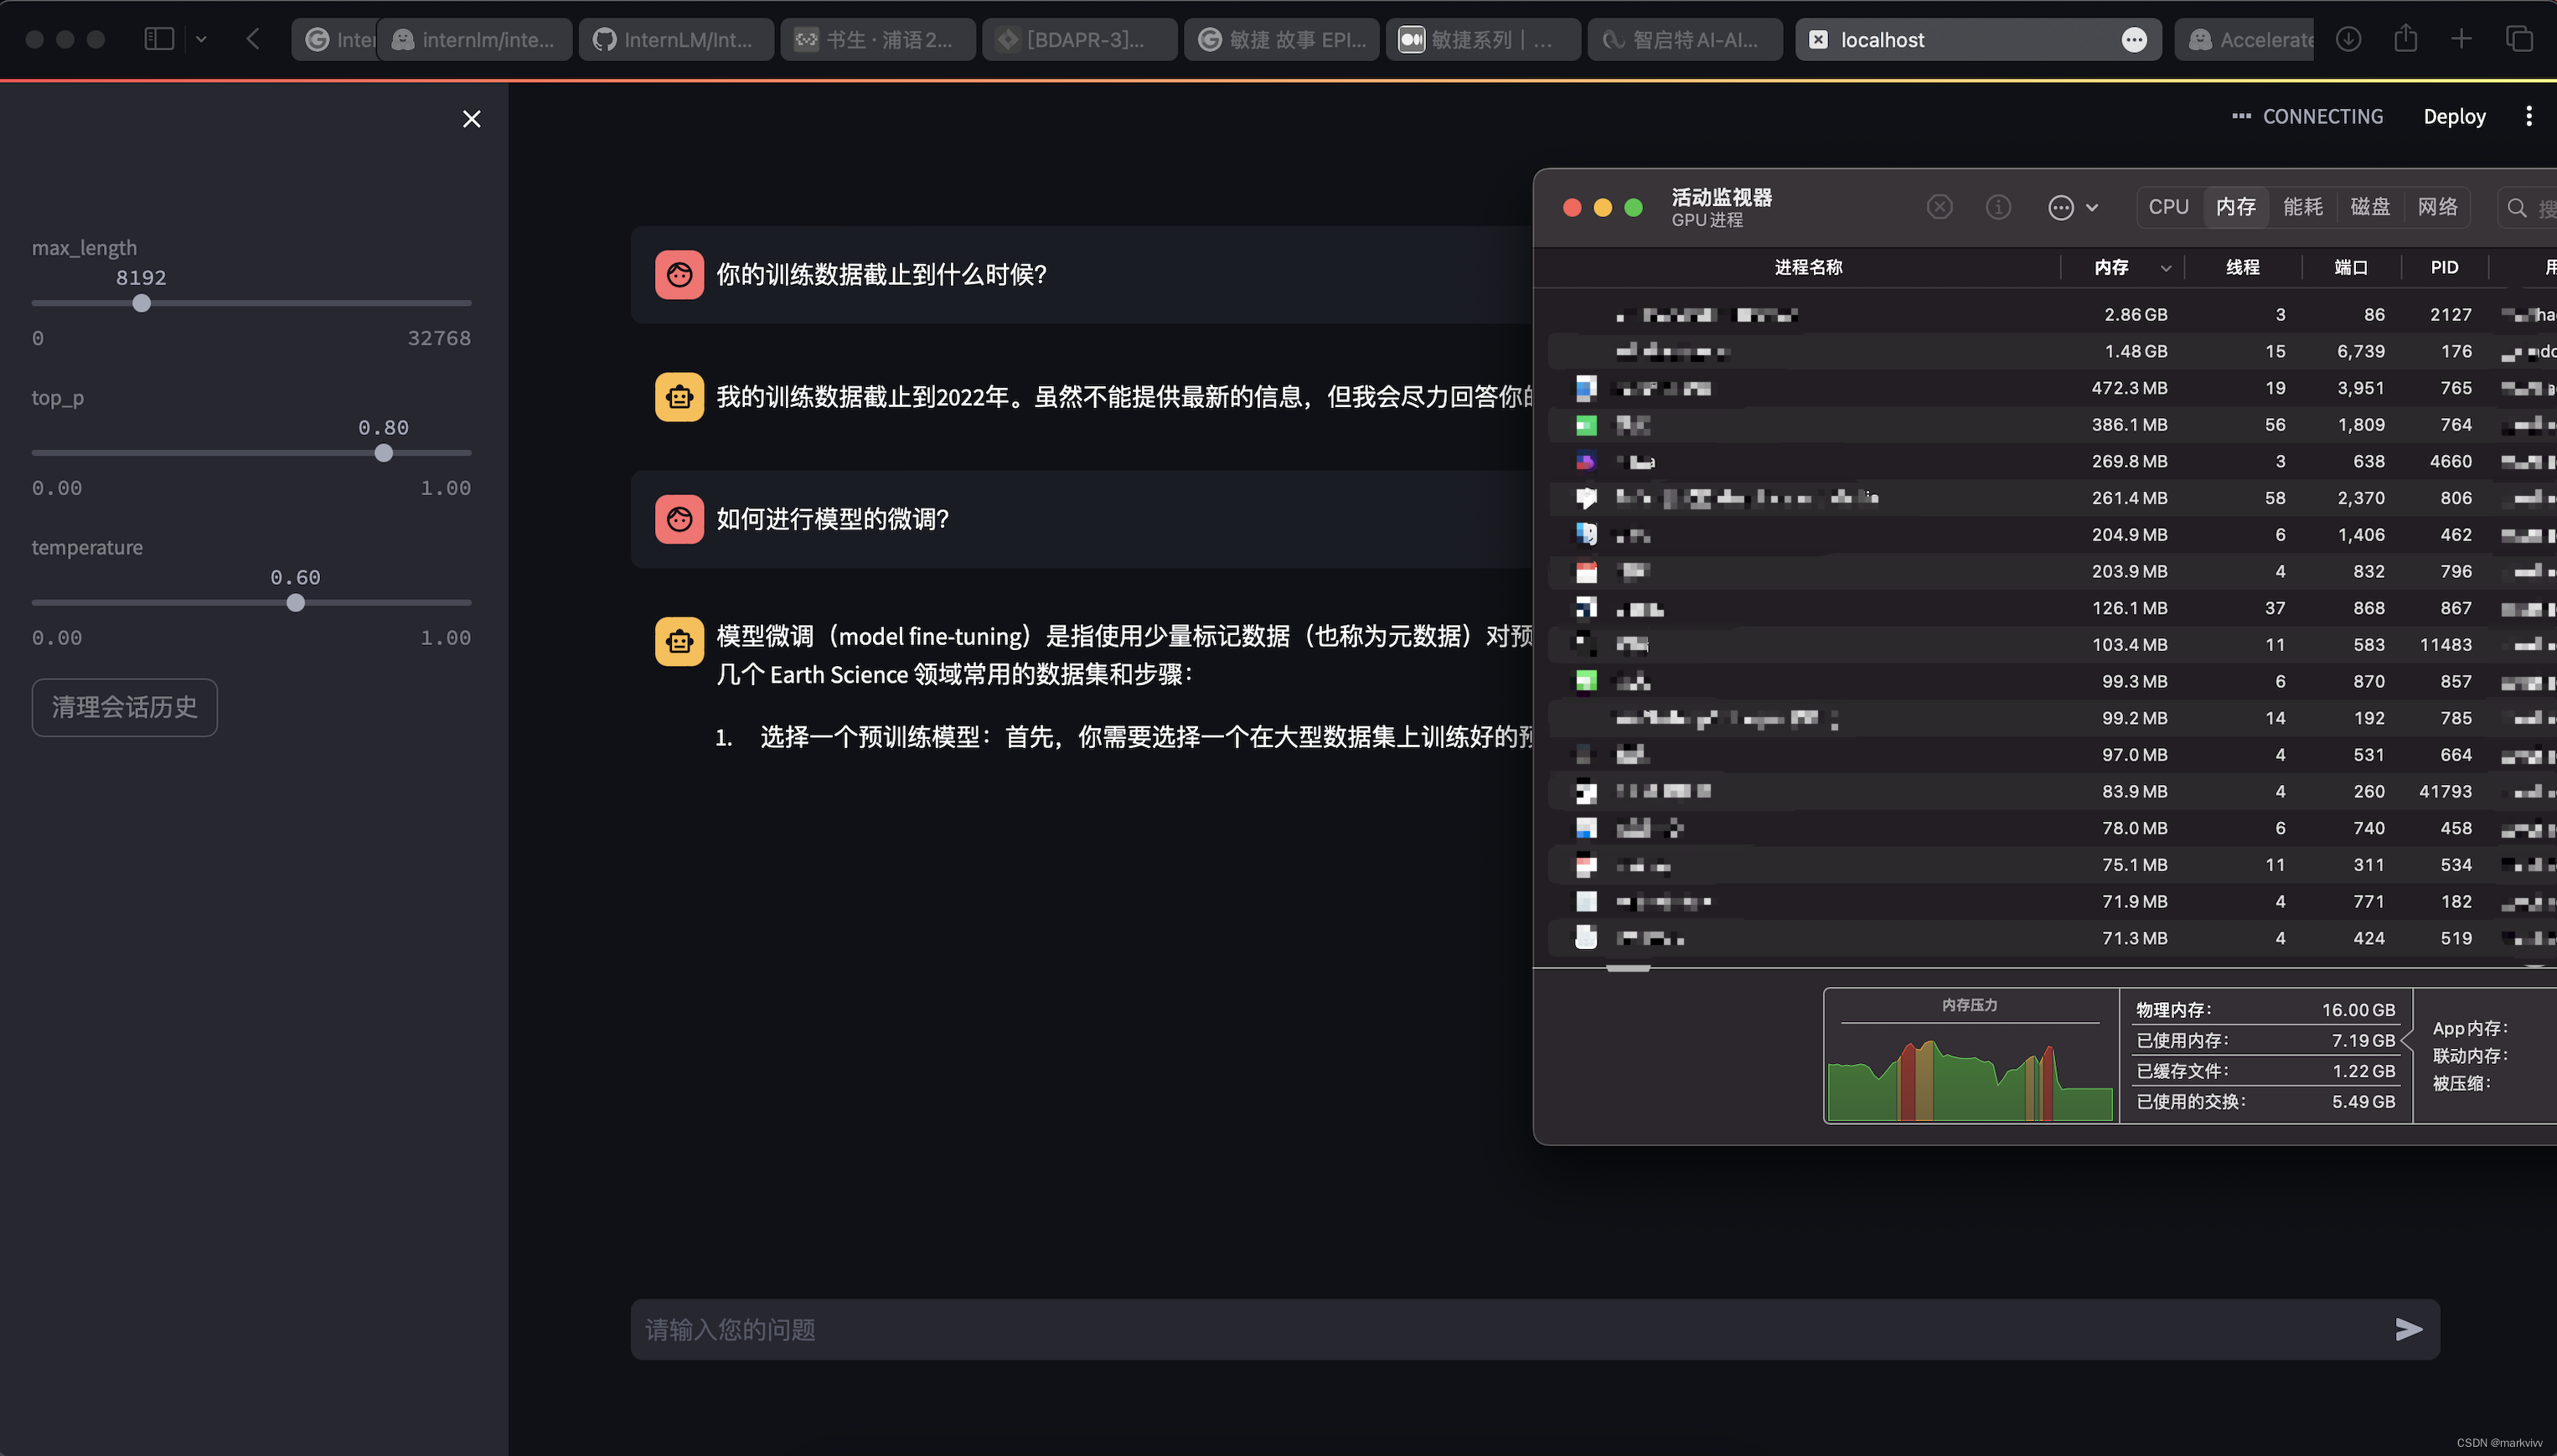Open InternLM GitHub browser tab

pos(676,40)
